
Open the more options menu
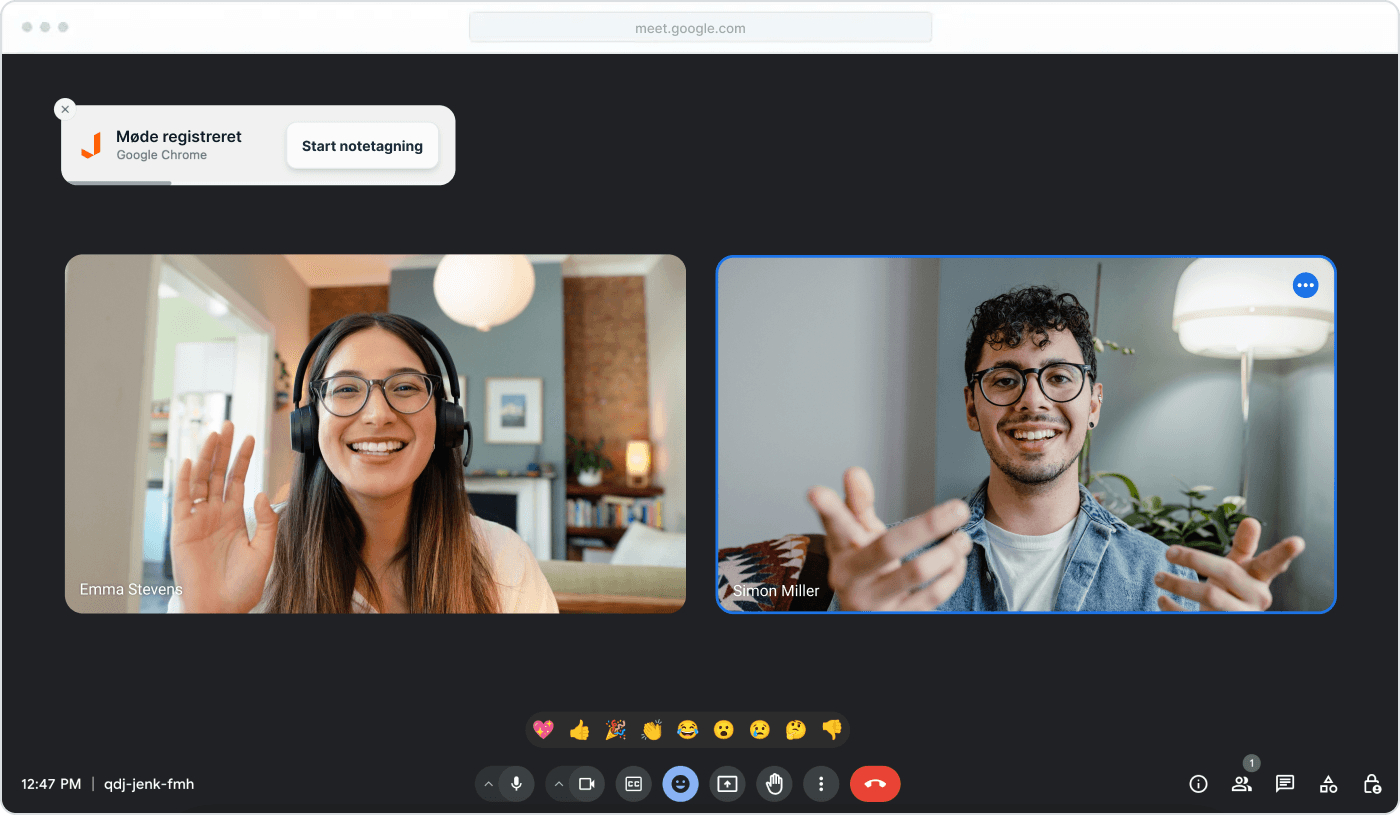point(821,784)
